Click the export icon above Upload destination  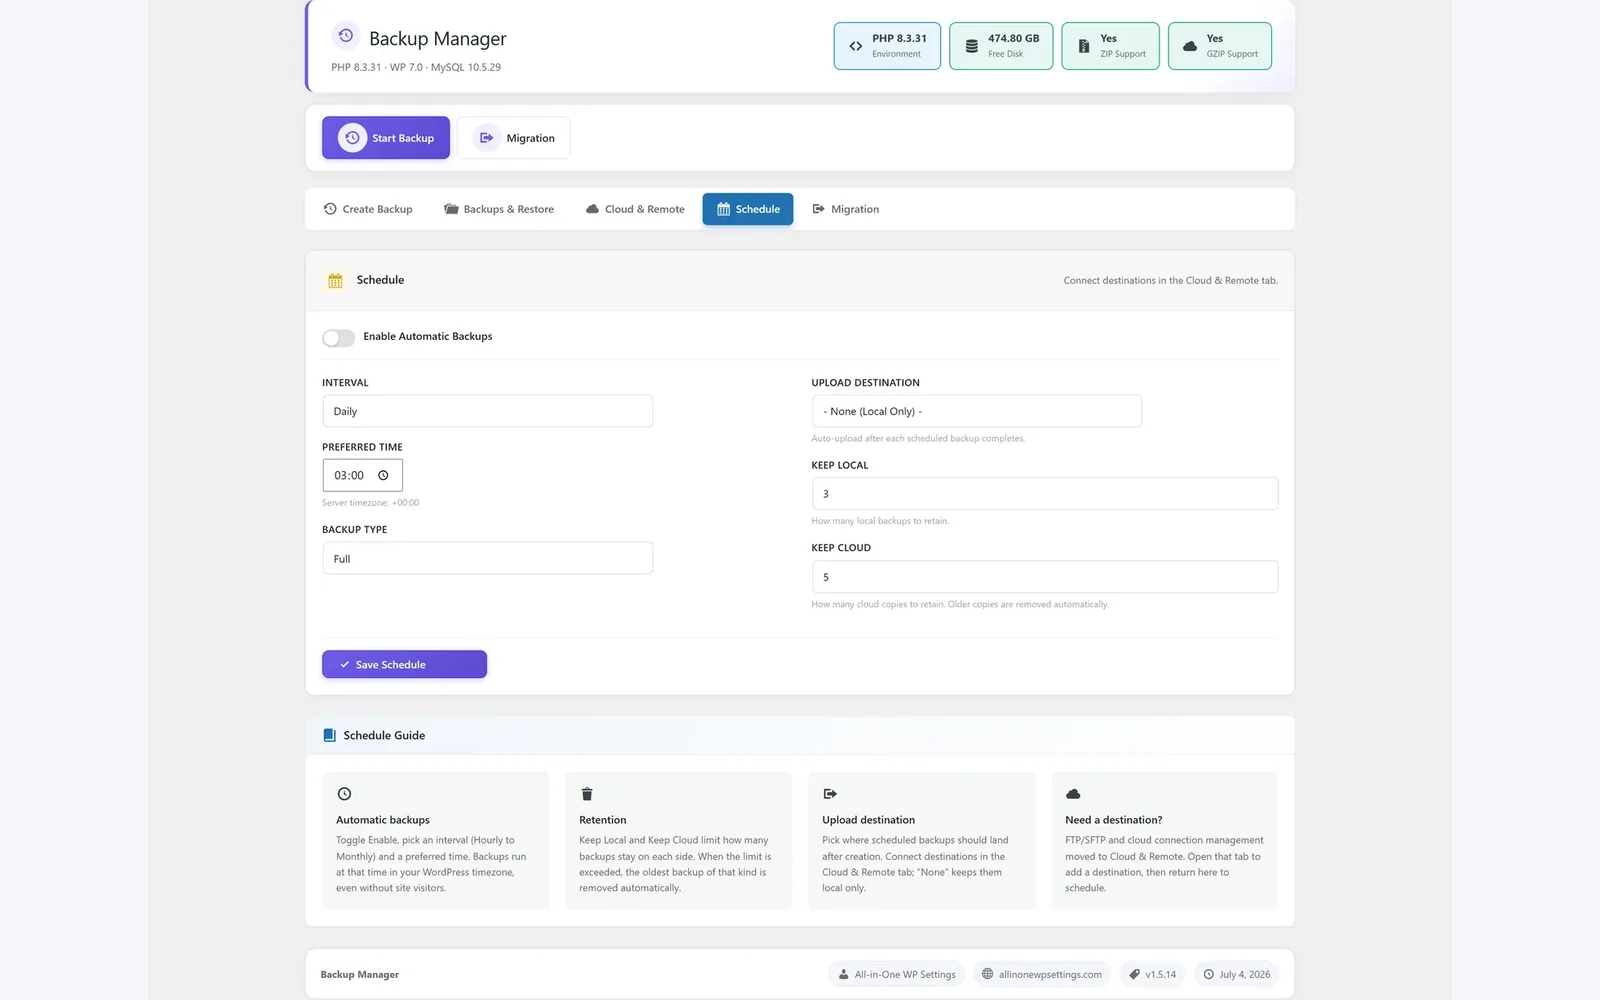point(830,794)
